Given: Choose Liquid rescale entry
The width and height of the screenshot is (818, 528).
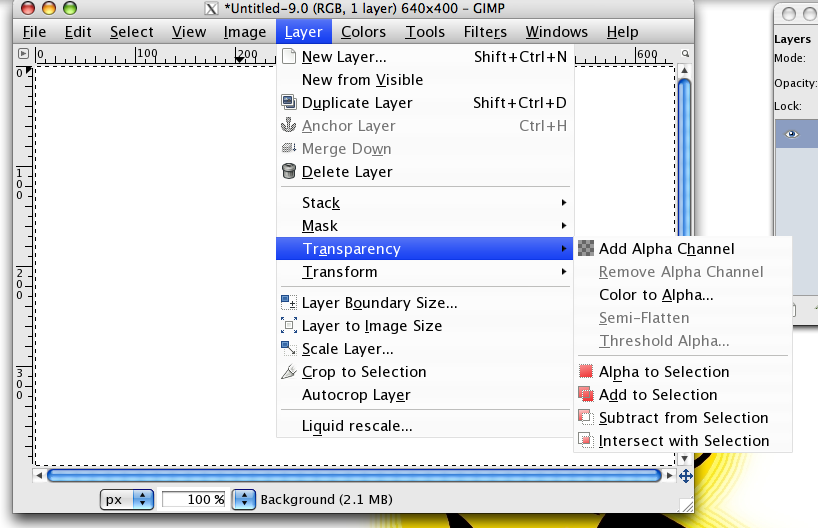Looking at the screenshot, I should 425,426.
